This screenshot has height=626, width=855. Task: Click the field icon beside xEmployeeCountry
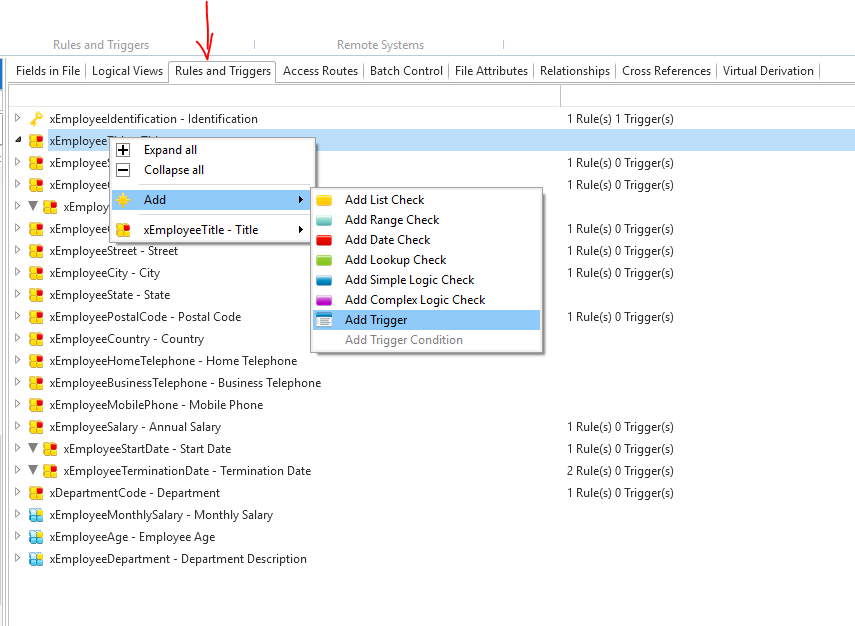pyautogui.click(x=36, y=339)
